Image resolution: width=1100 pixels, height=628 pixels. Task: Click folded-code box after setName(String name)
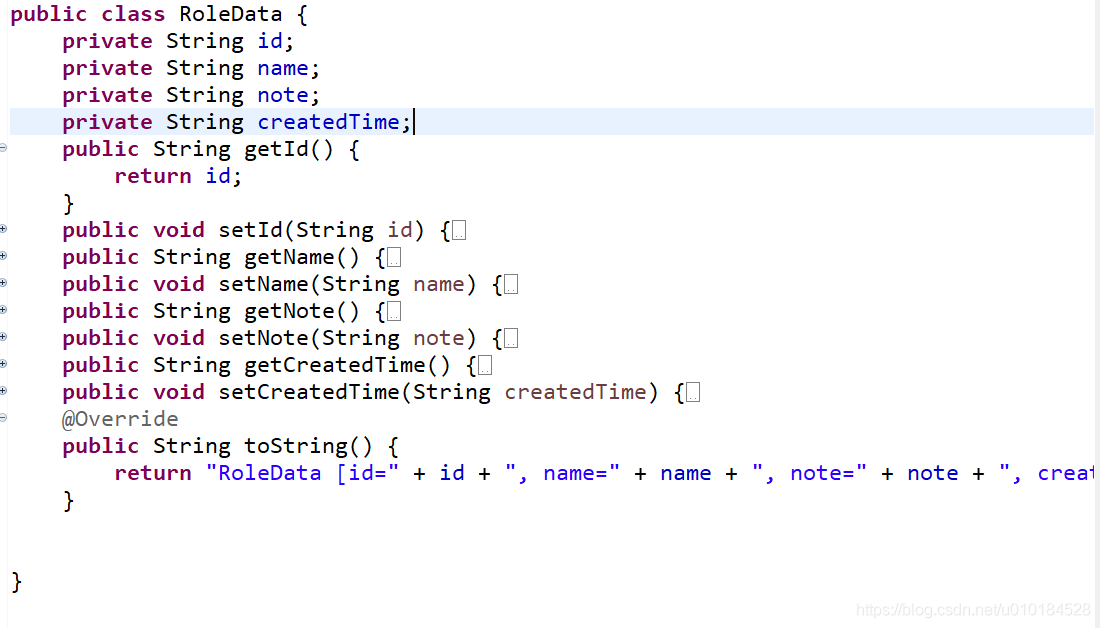511,285
